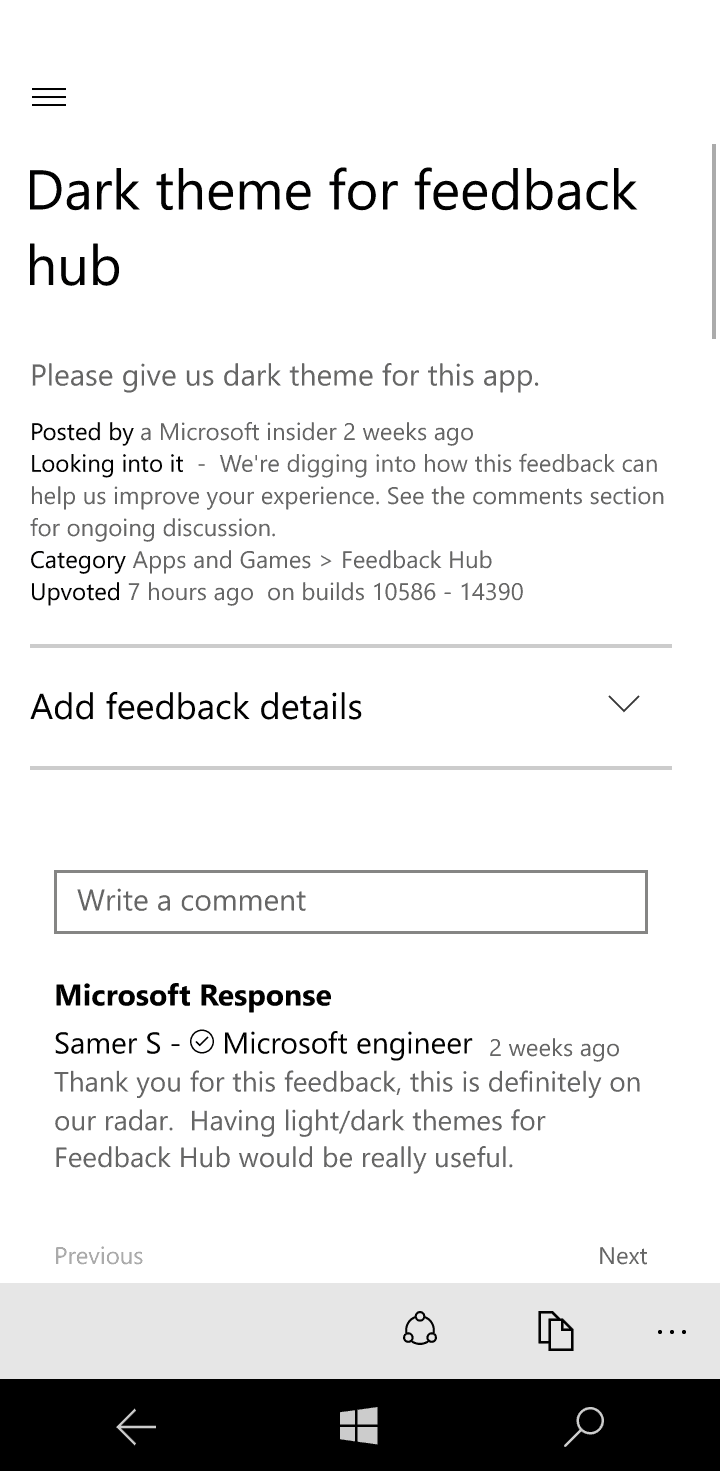Click the Add feedback details heading
This screenshot has width=720, height=1471.
(x=197, y=707)
